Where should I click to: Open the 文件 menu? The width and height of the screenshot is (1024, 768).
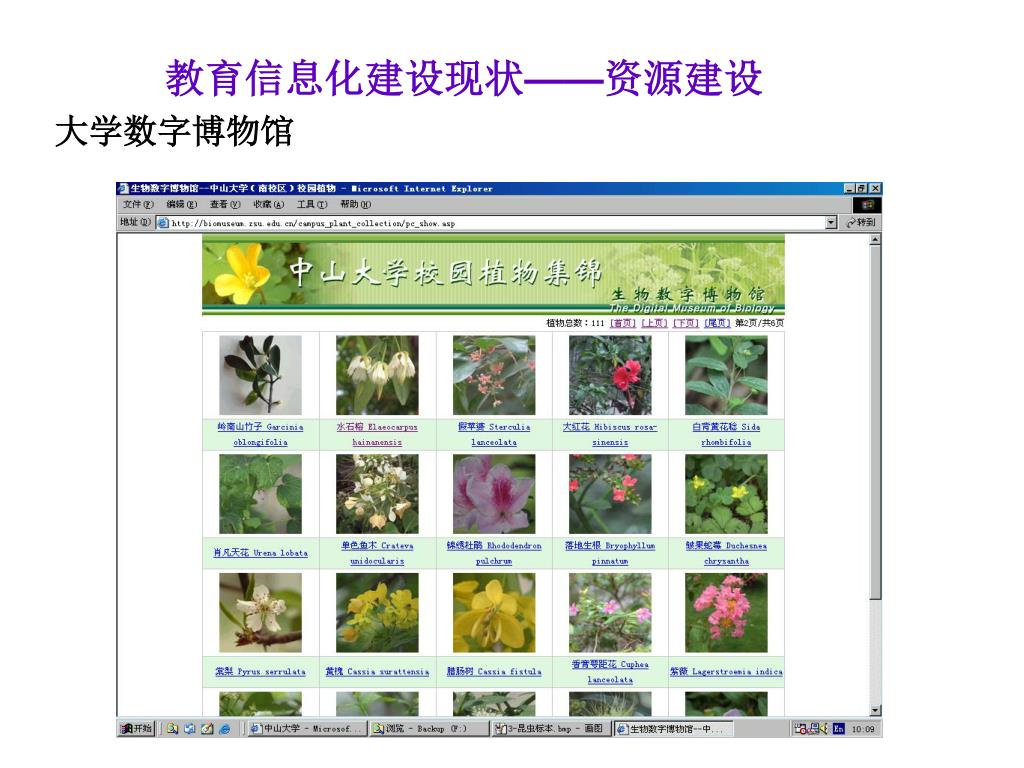tap(138, 204)
